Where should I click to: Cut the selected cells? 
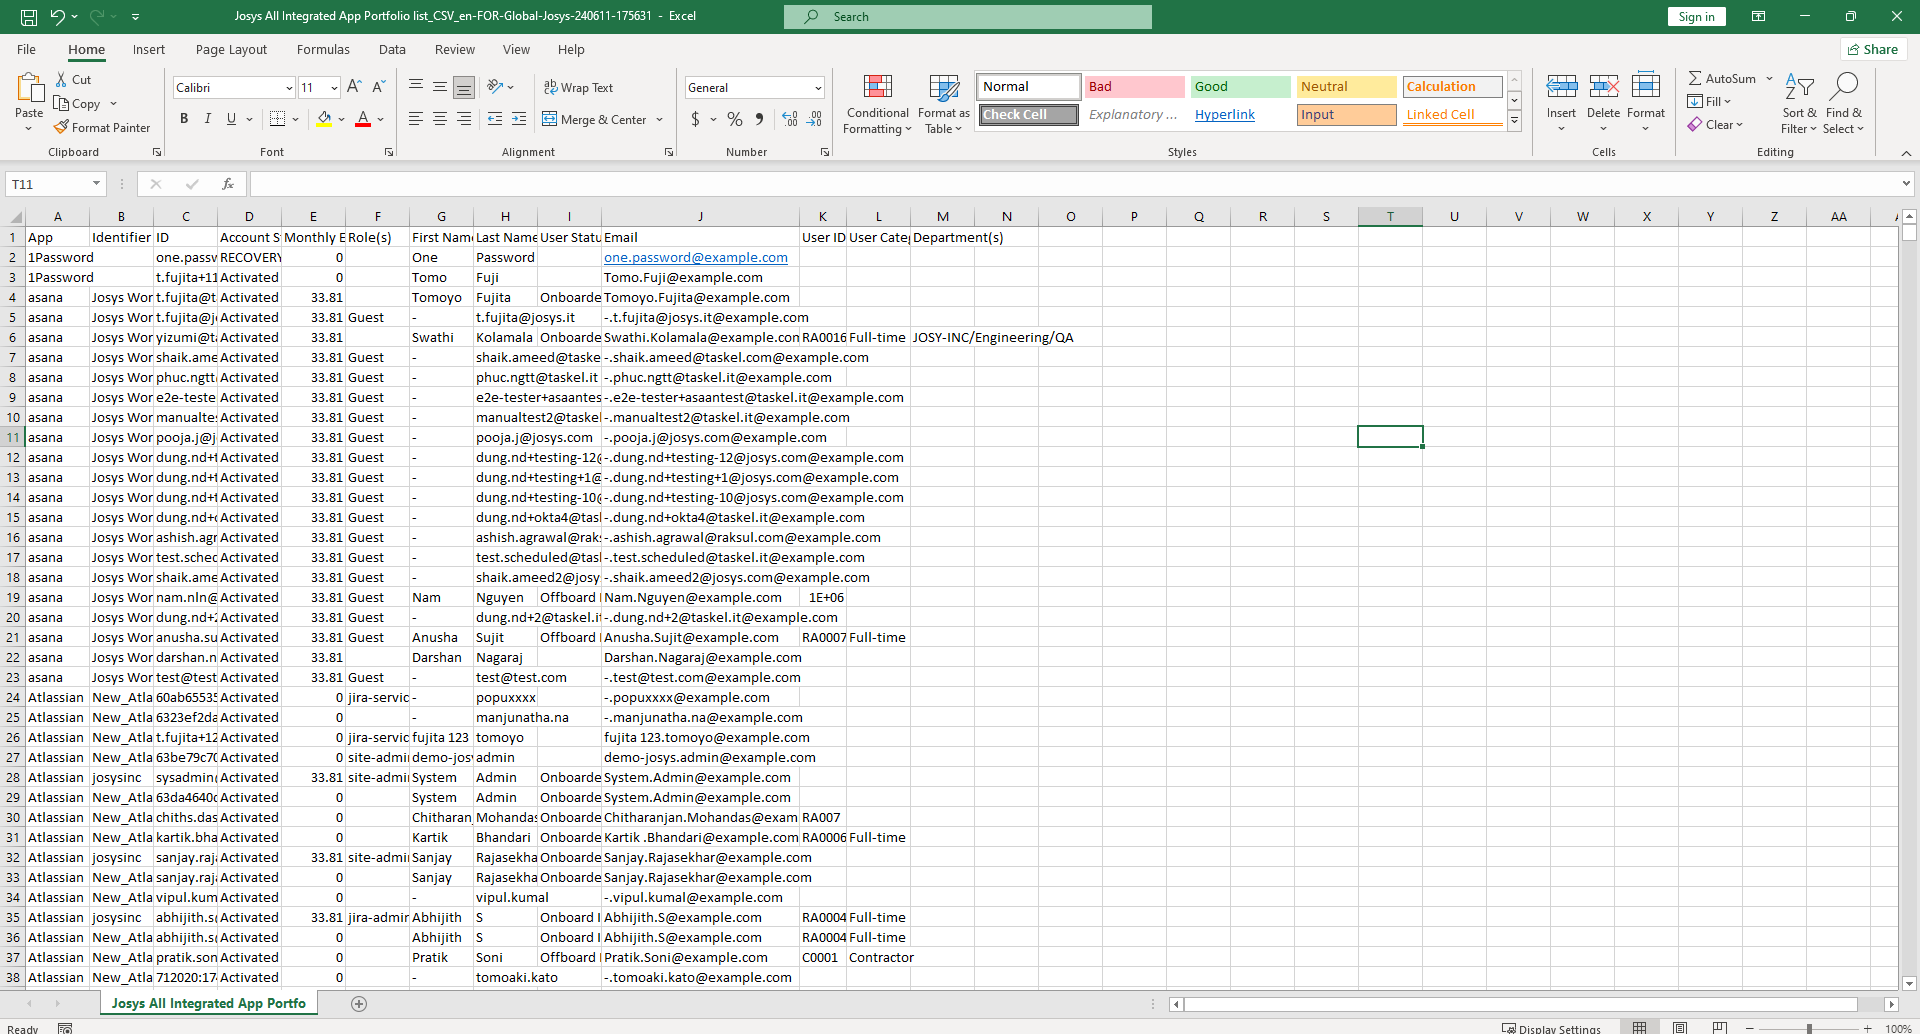[73, 80]
